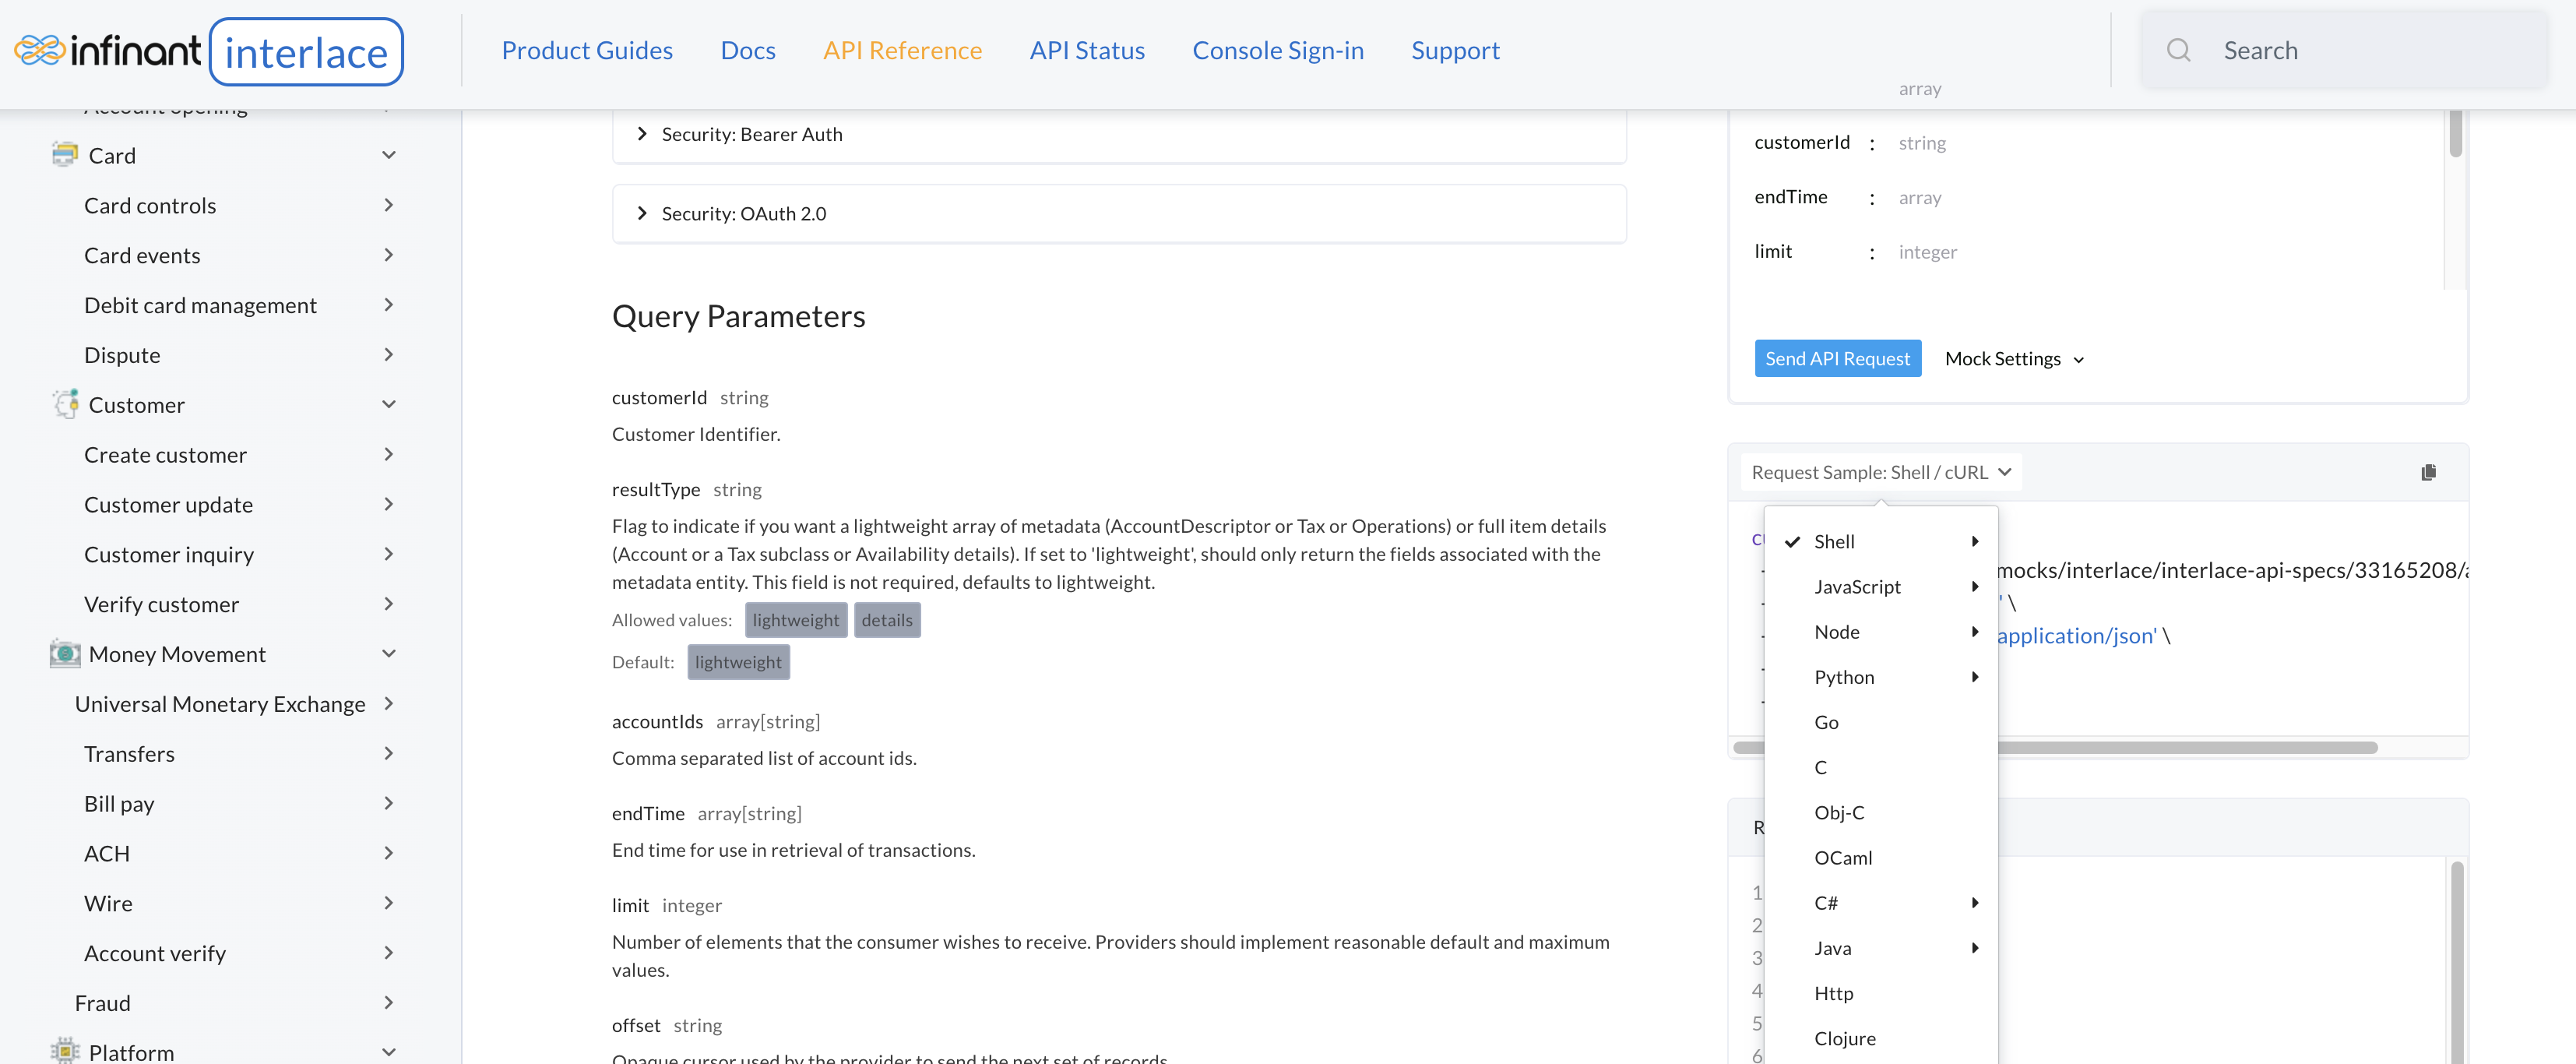Choose JavaScript in language menu

pyautogui.click(x=1857, y=586)
